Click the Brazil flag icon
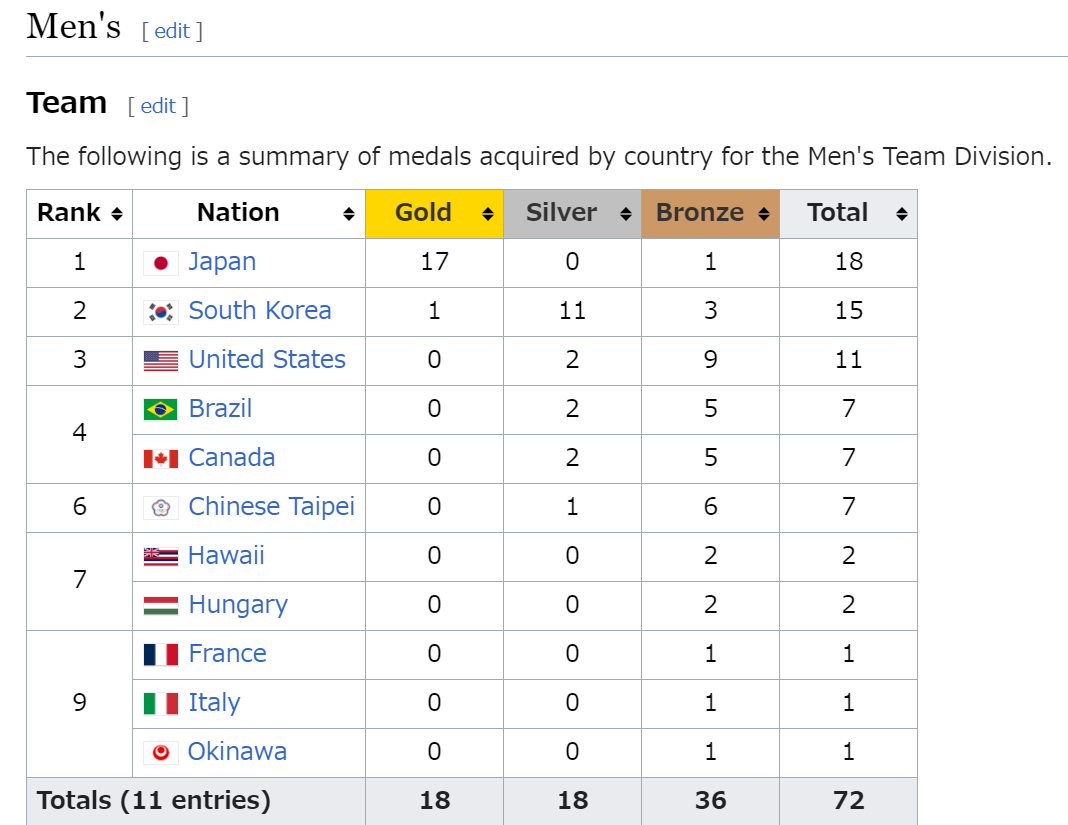The image size is (1068, 825). [x=161, y=410]
